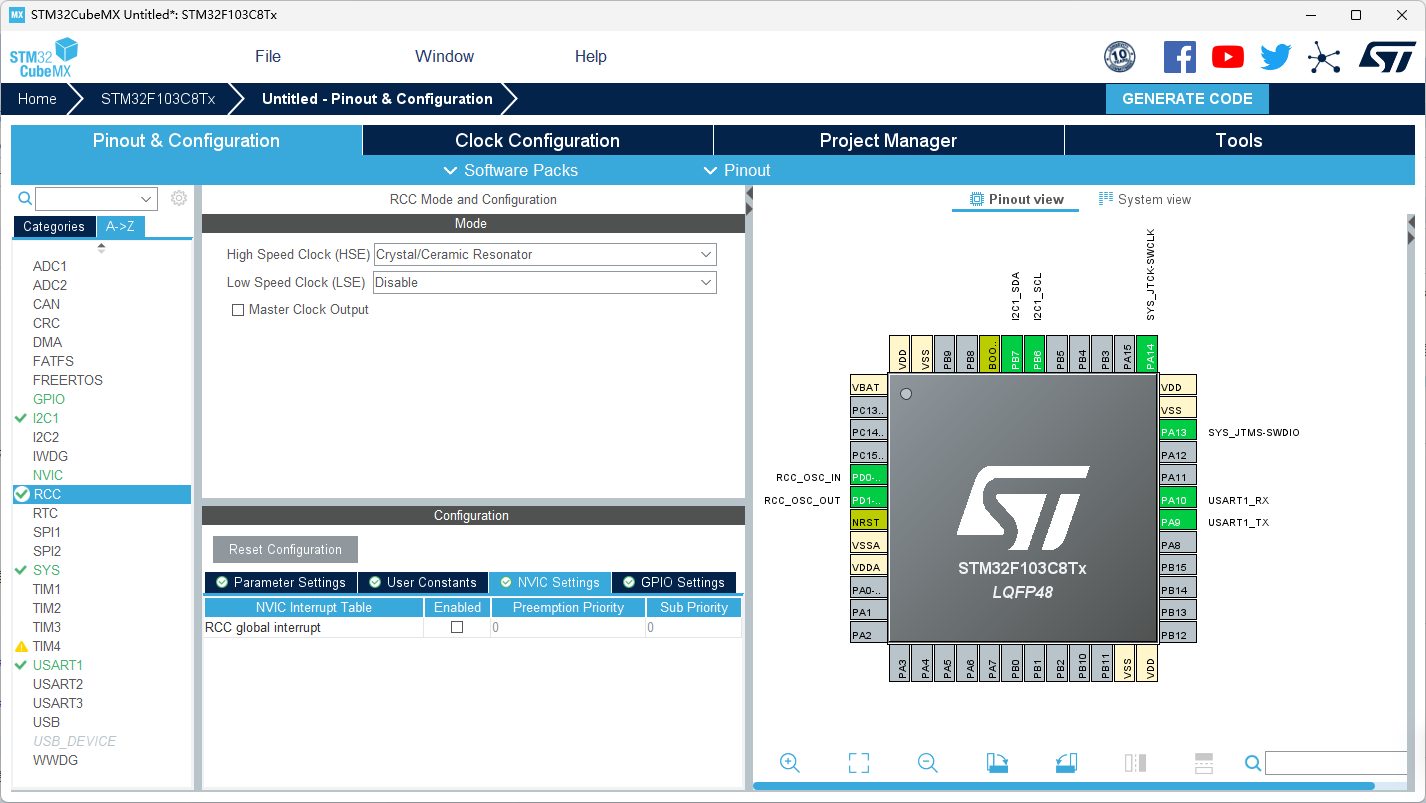Go to STM32F103C8Tx breadcrumb
This screenshot has height=803, width=1426.
click(x=158, y=99)
